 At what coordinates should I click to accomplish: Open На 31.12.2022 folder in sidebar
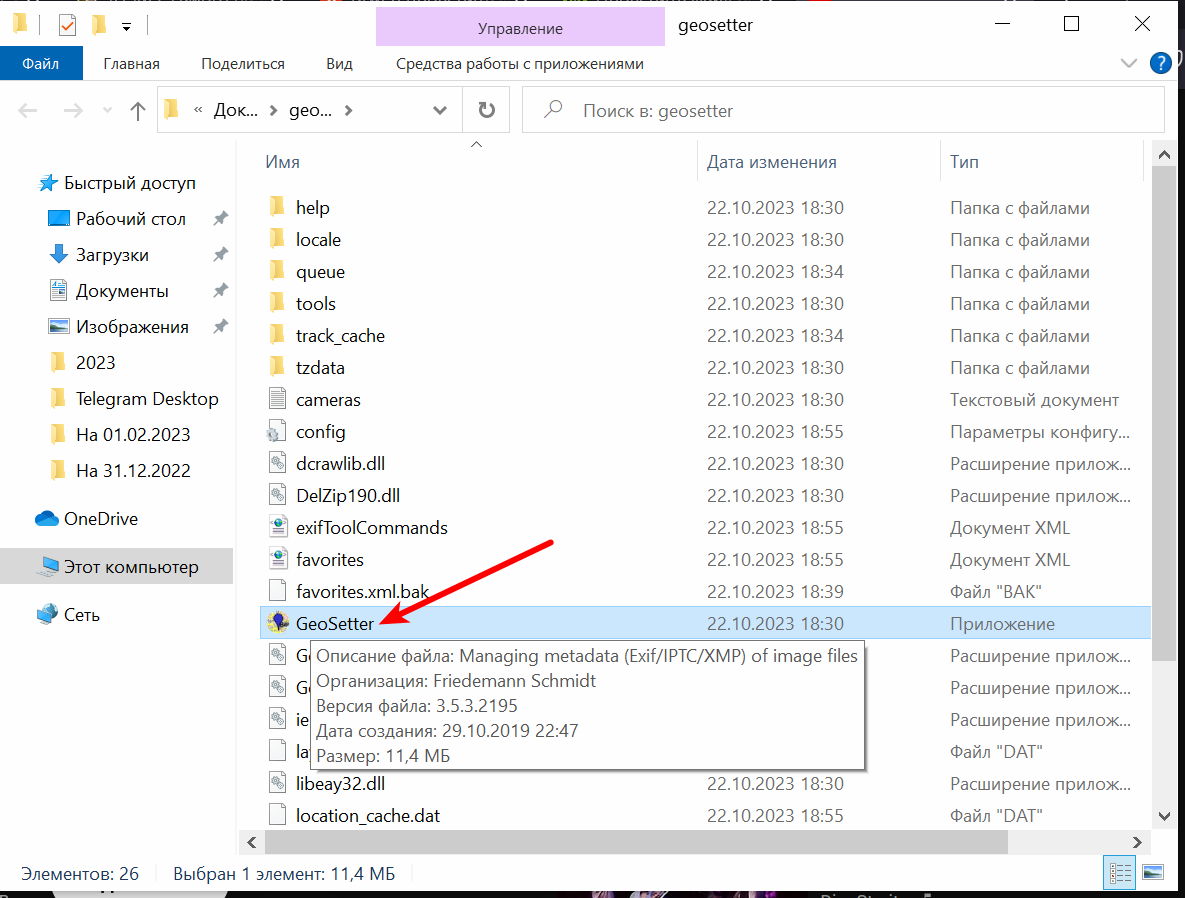tap(132, 470)
